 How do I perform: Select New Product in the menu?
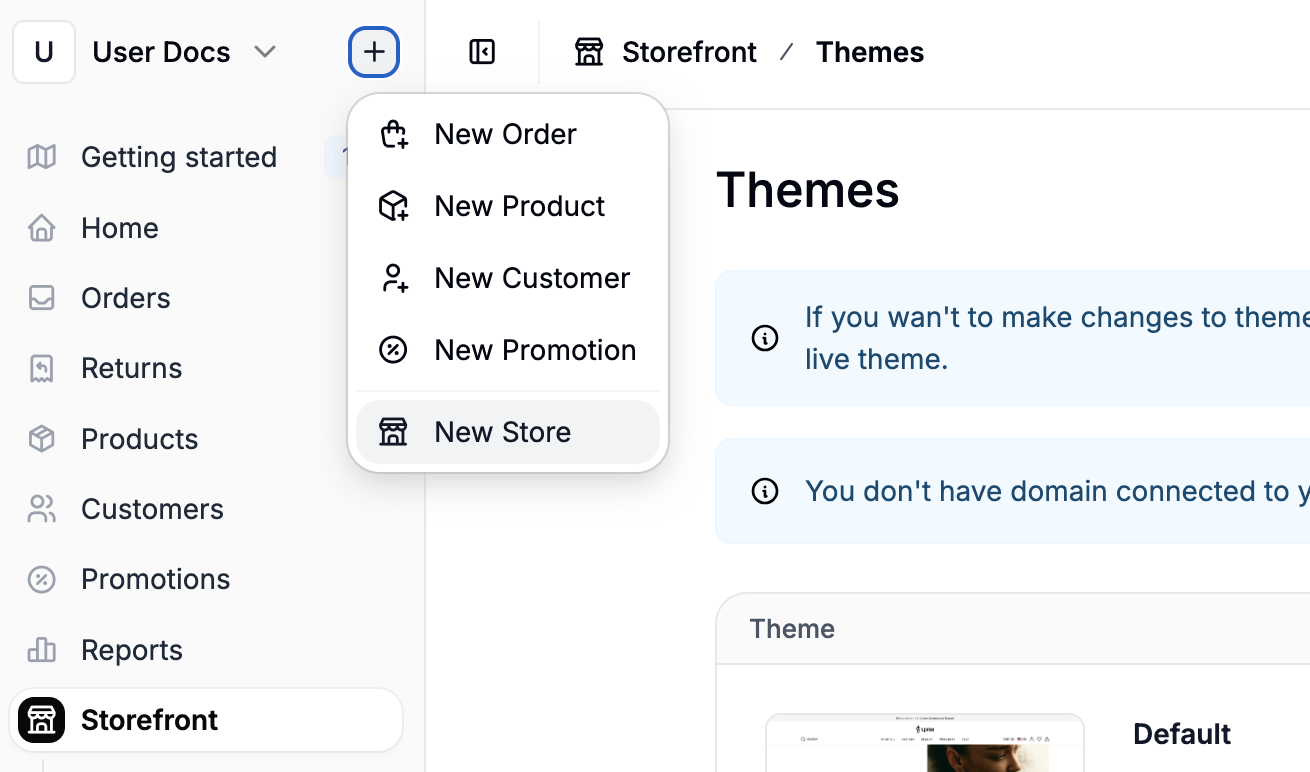tap(519, 206)
